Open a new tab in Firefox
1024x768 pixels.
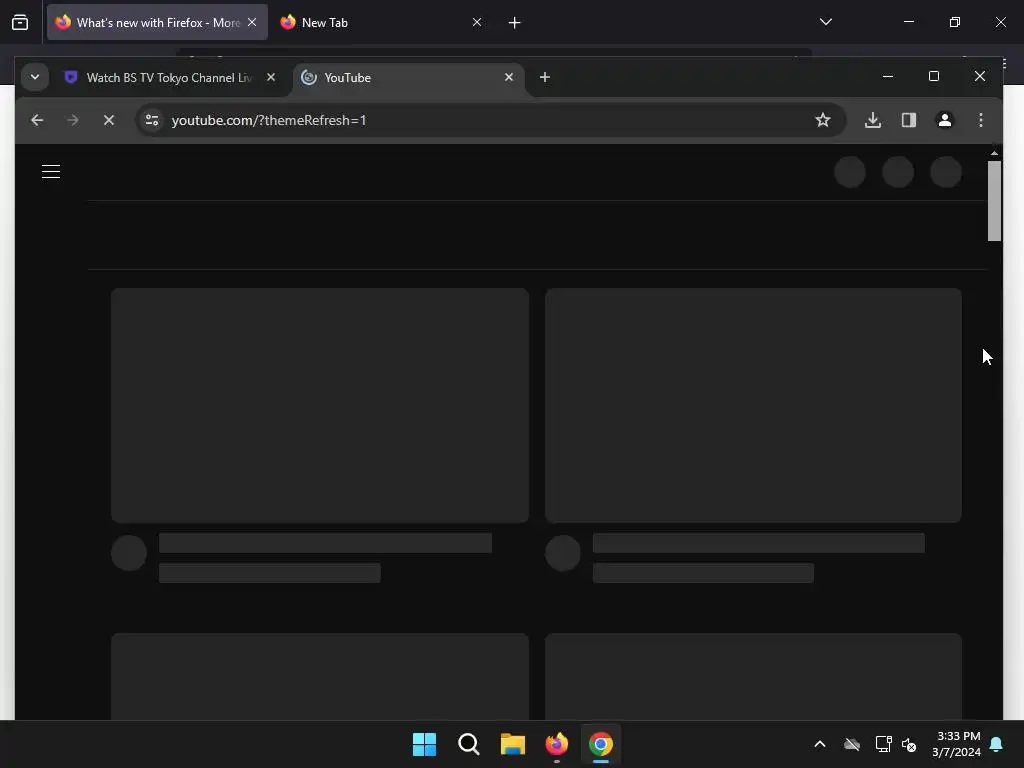click(515, 23)
